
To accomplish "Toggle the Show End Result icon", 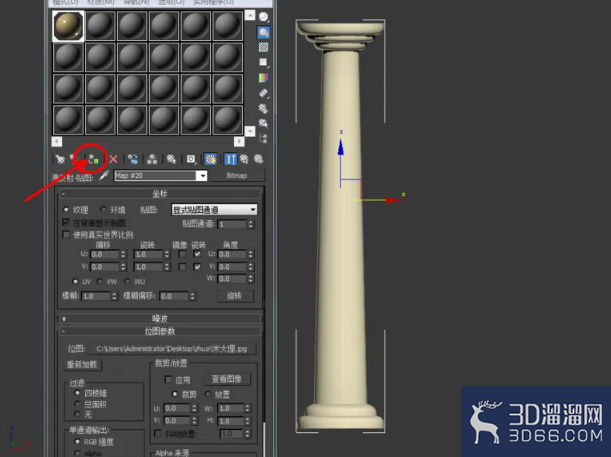I will click(230, 159).
